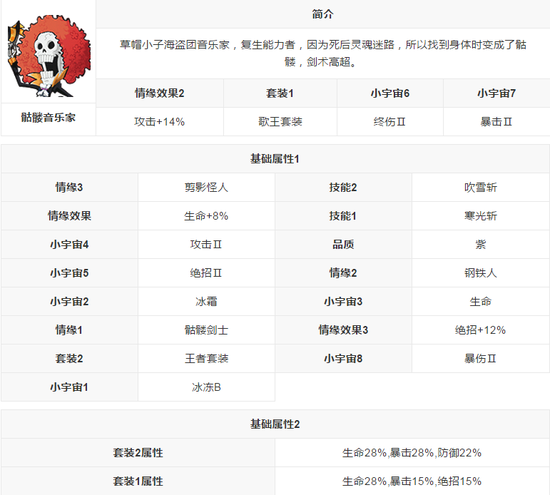
Task: Select the 小宇宙2 label cell
Action: pyautogui.click(x=69, y=301)
